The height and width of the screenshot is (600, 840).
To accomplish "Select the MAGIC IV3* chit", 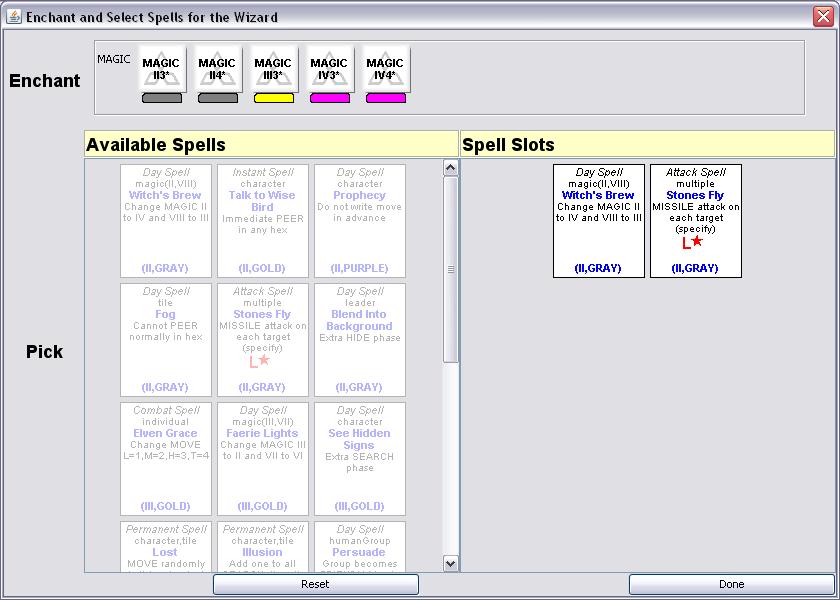I will tap(329, 69).
